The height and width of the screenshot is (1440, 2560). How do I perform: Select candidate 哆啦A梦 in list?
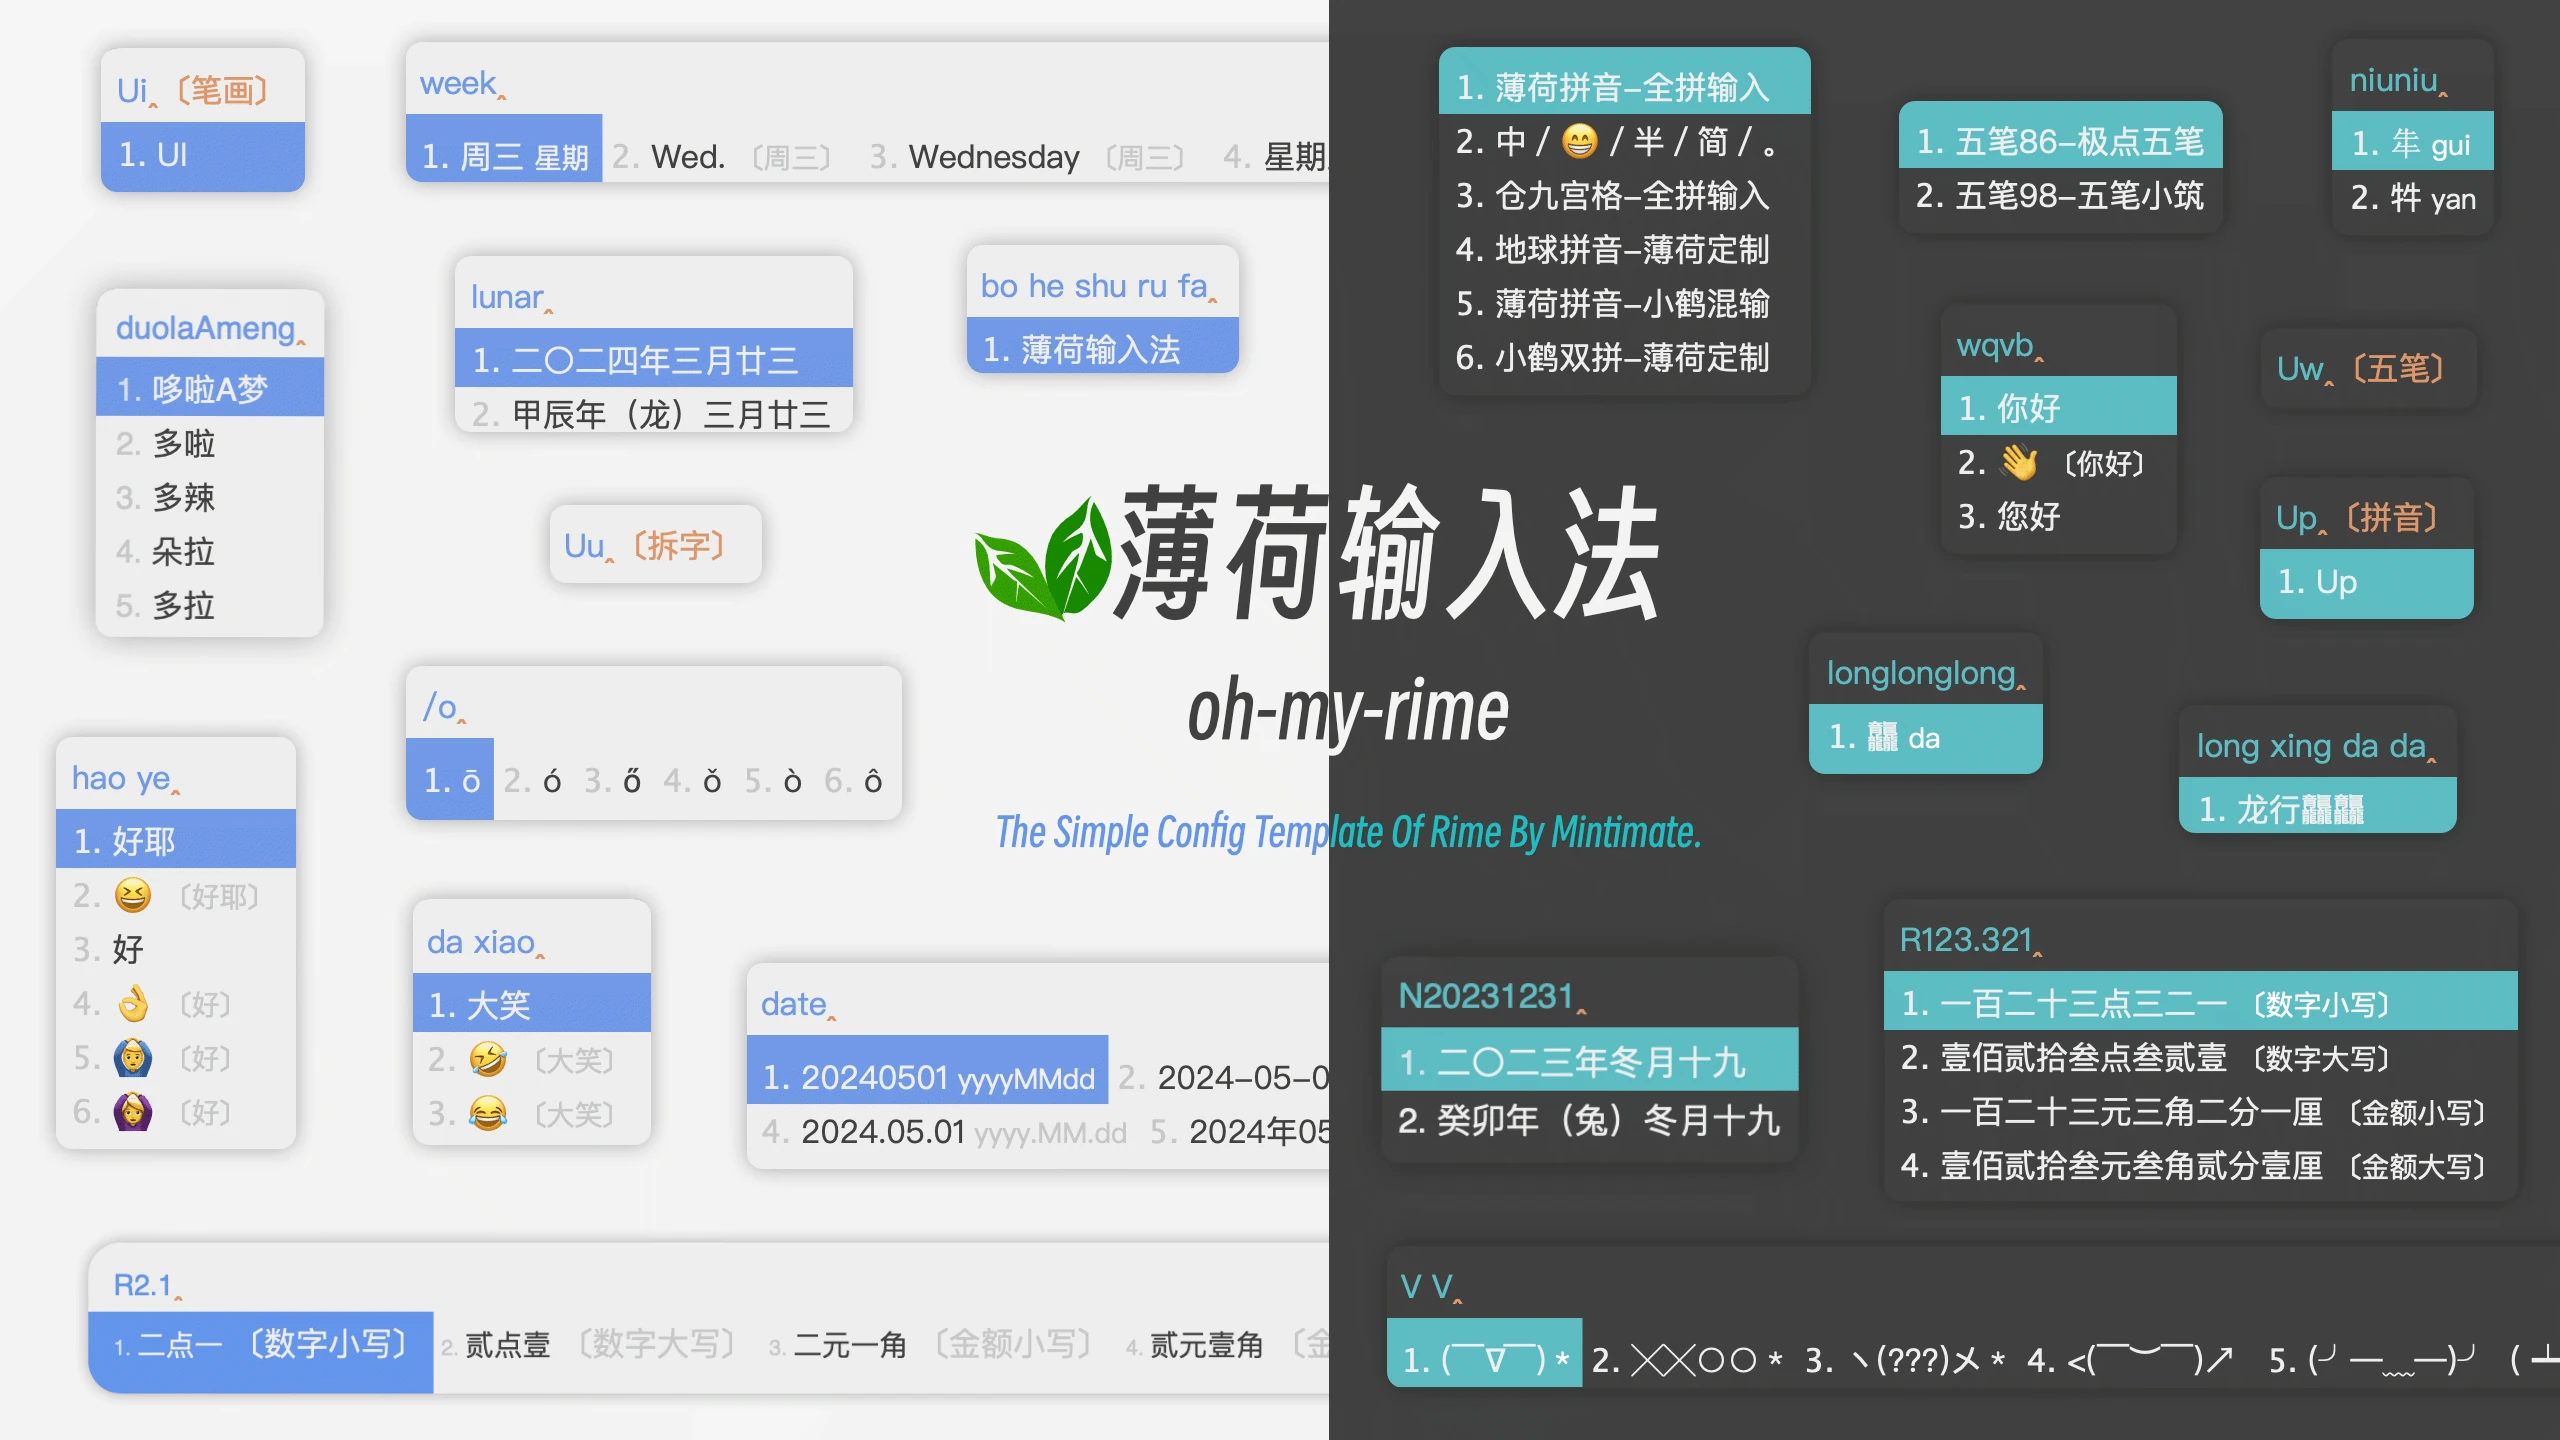coord(210,389)
